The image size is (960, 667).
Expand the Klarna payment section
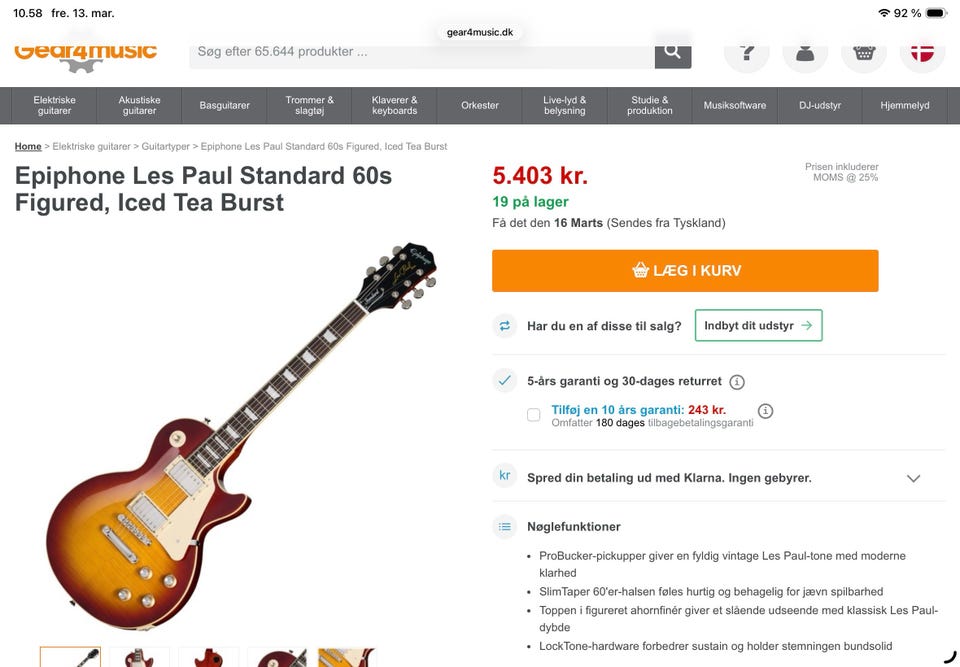[913, 478]
